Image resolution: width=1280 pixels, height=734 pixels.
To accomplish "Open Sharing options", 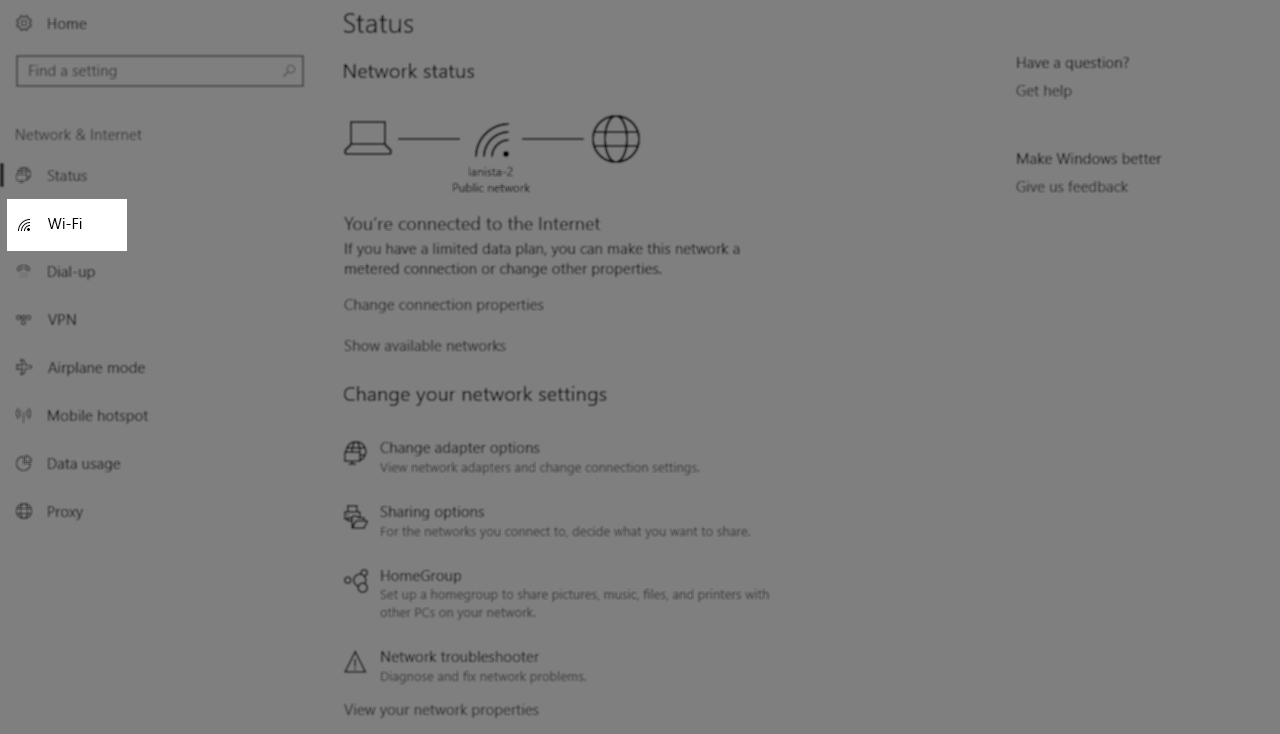I will coord(432,511).
